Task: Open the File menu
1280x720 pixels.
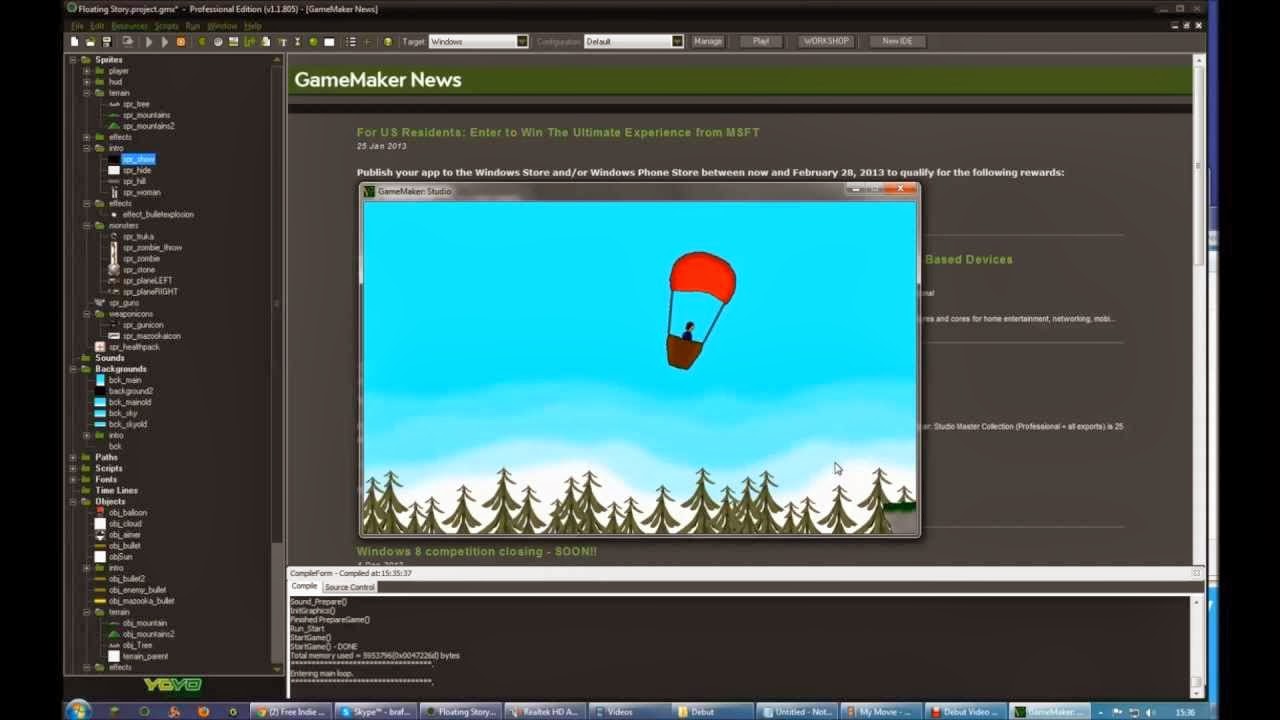Action: [77, 26]
